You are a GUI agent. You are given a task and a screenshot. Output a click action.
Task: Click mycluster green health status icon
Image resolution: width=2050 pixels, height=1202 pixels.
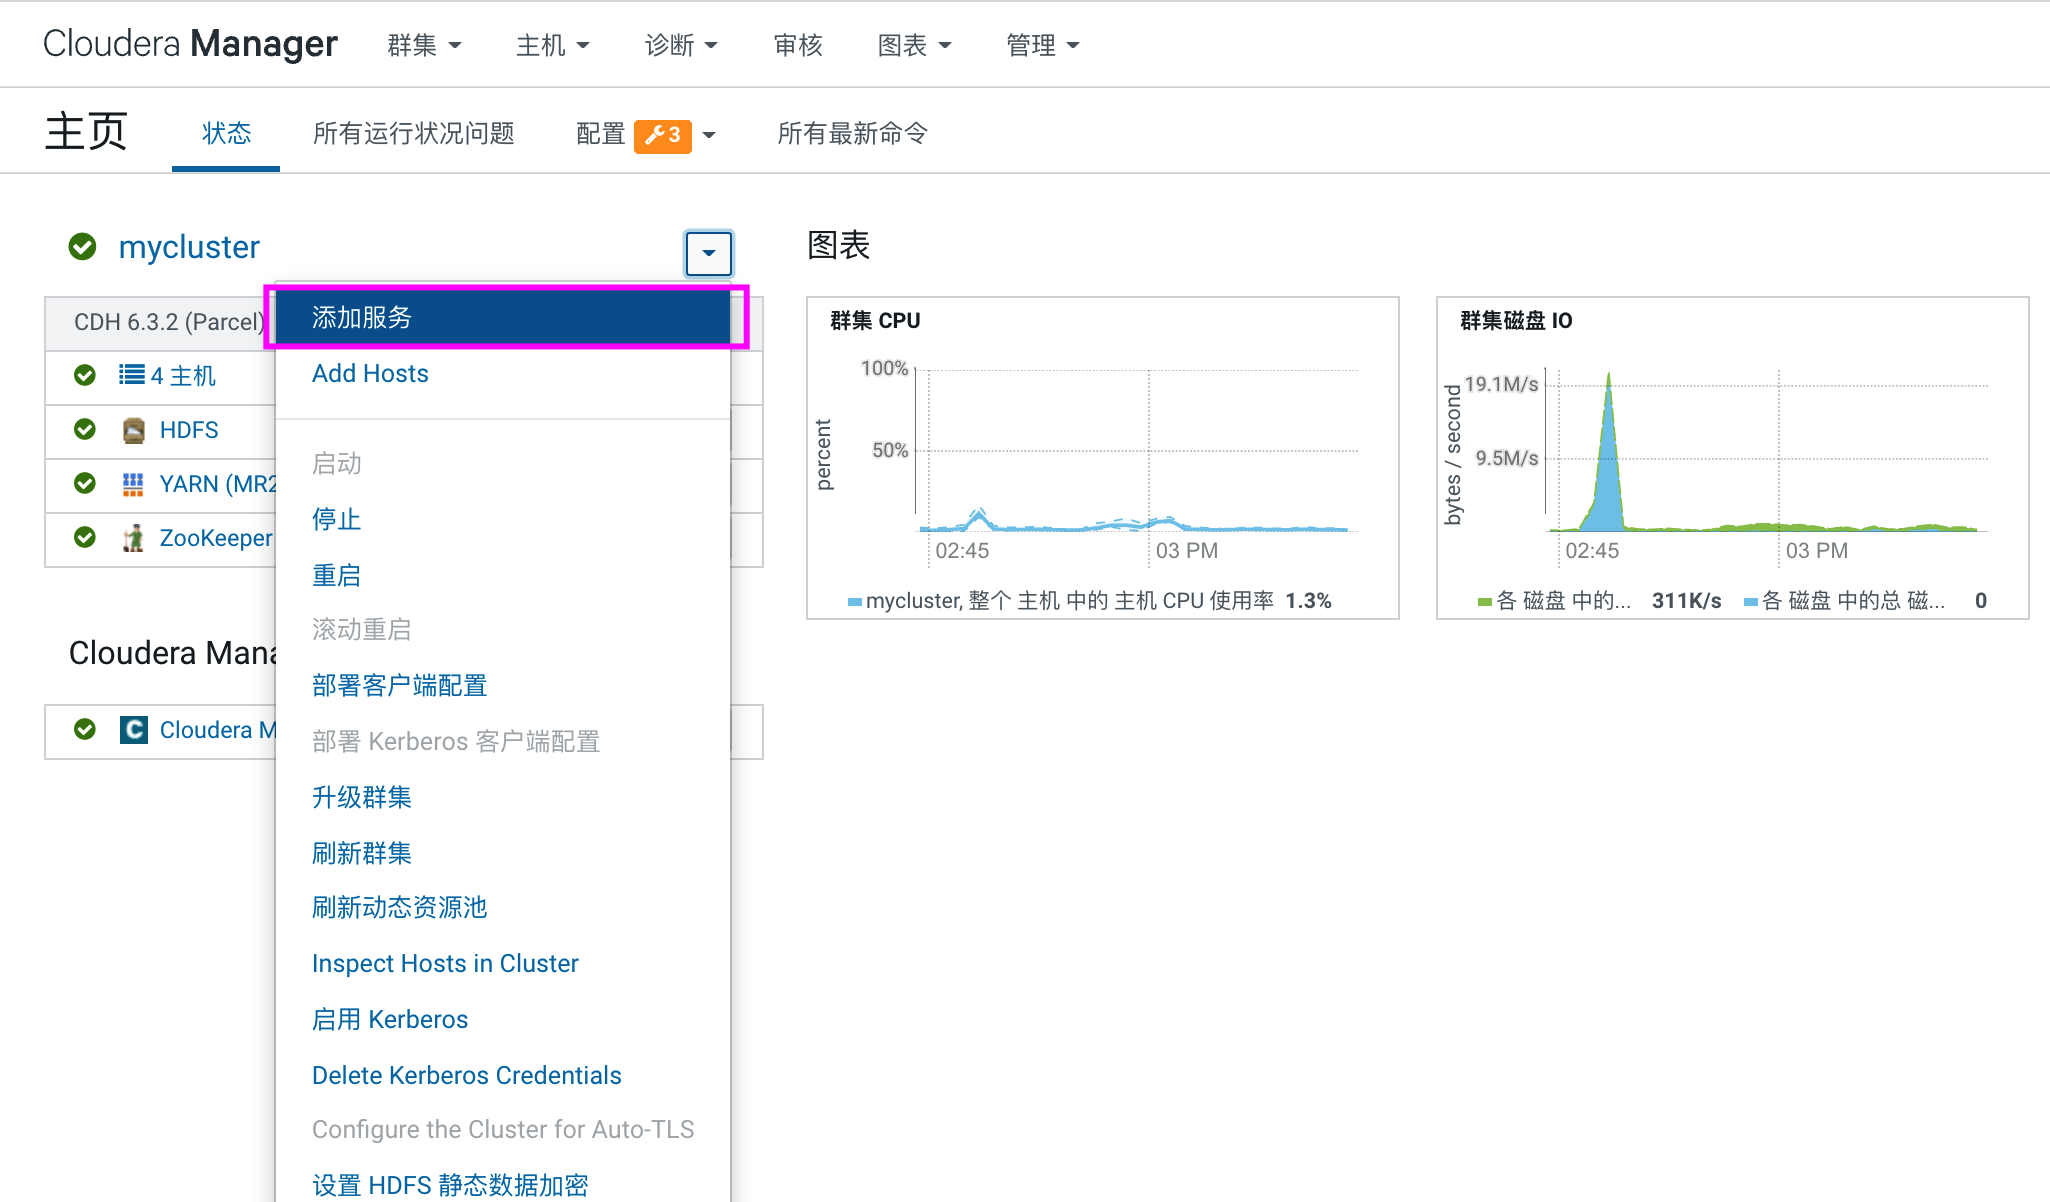coord(82,246)
